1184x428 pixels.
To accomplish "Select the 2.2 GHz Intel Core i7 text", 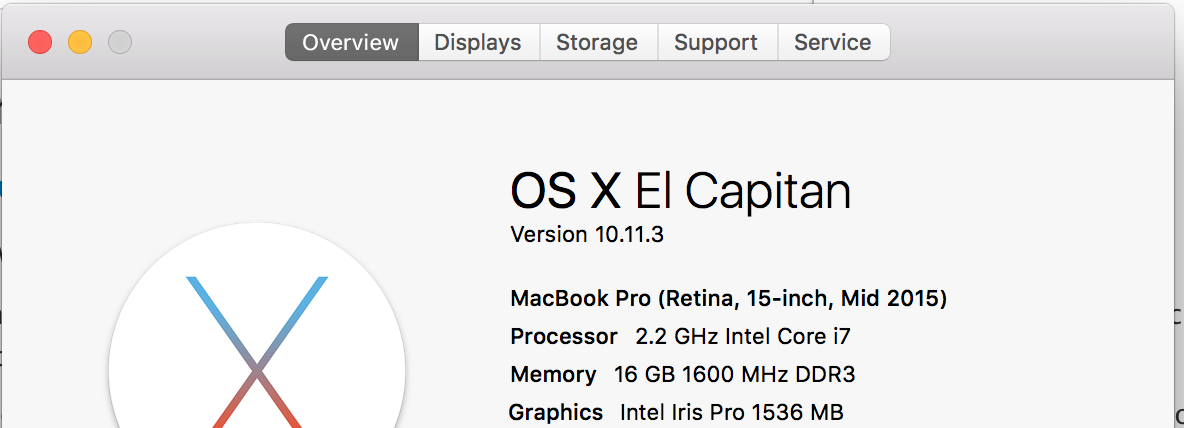I will [x=743, y=336].
